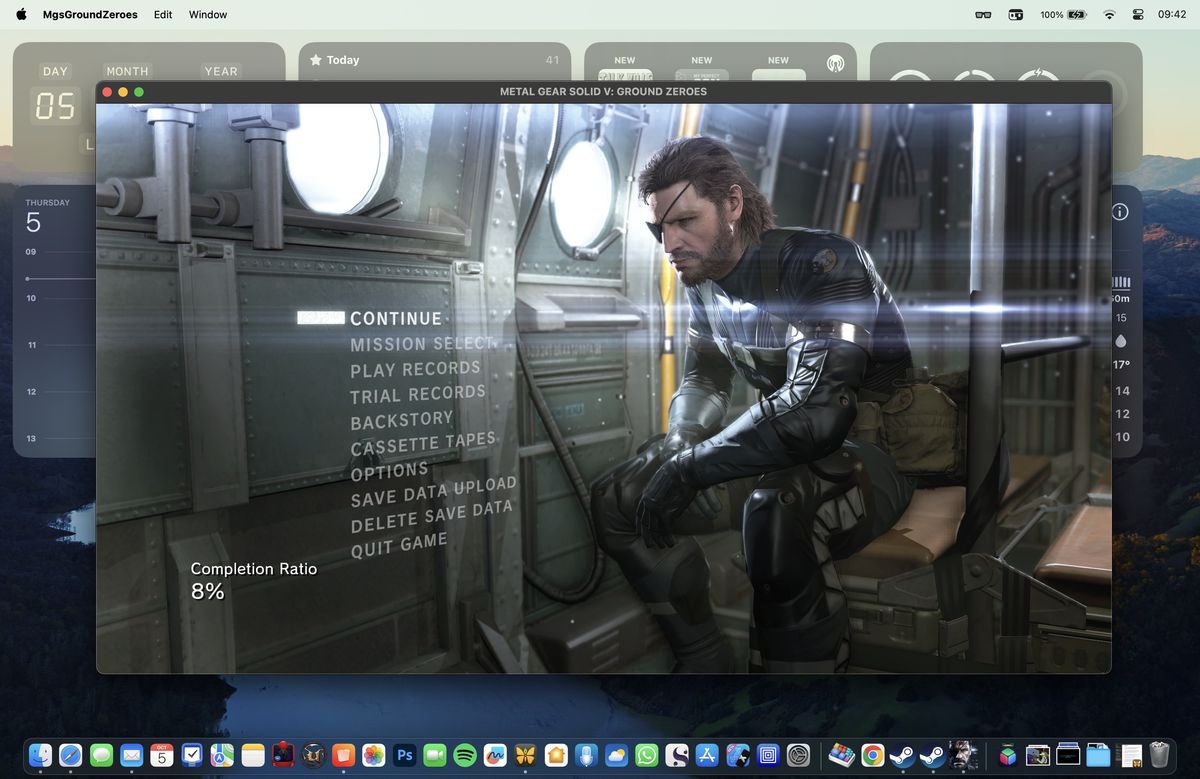1200x779 pixels.
Task: Select CONTINUE in the game menu
Action: click(x=395, y=318)
